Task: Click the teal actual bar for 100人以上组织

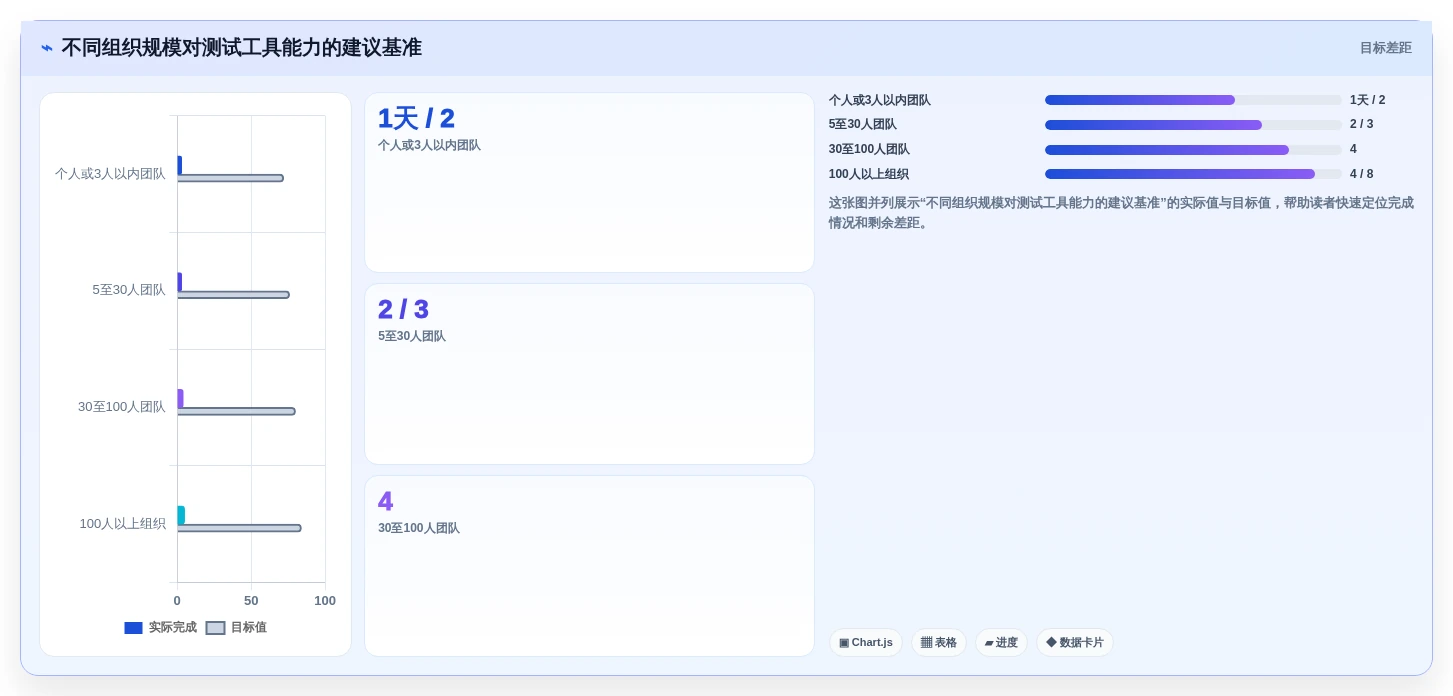Action: pyautogui.click(x=181, y=515)
